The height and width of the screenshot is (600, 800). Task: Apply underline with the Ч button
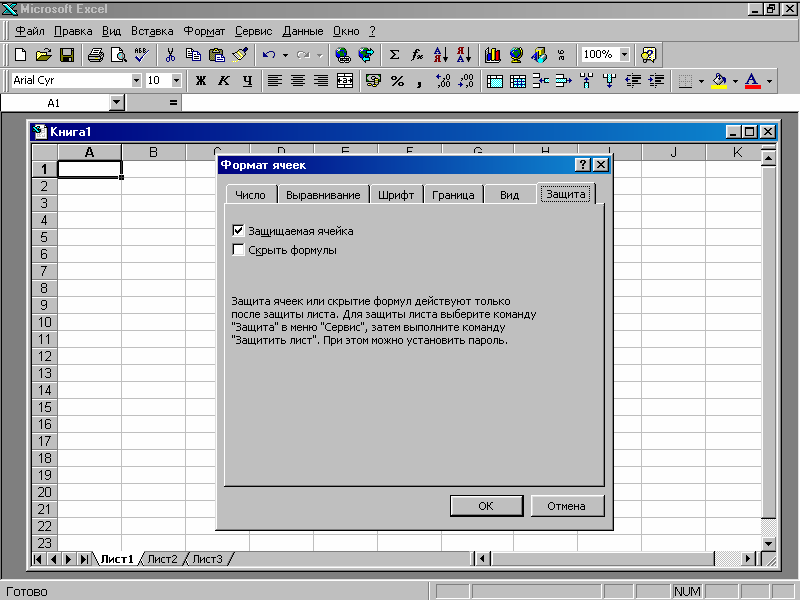[x=247, y=81]
